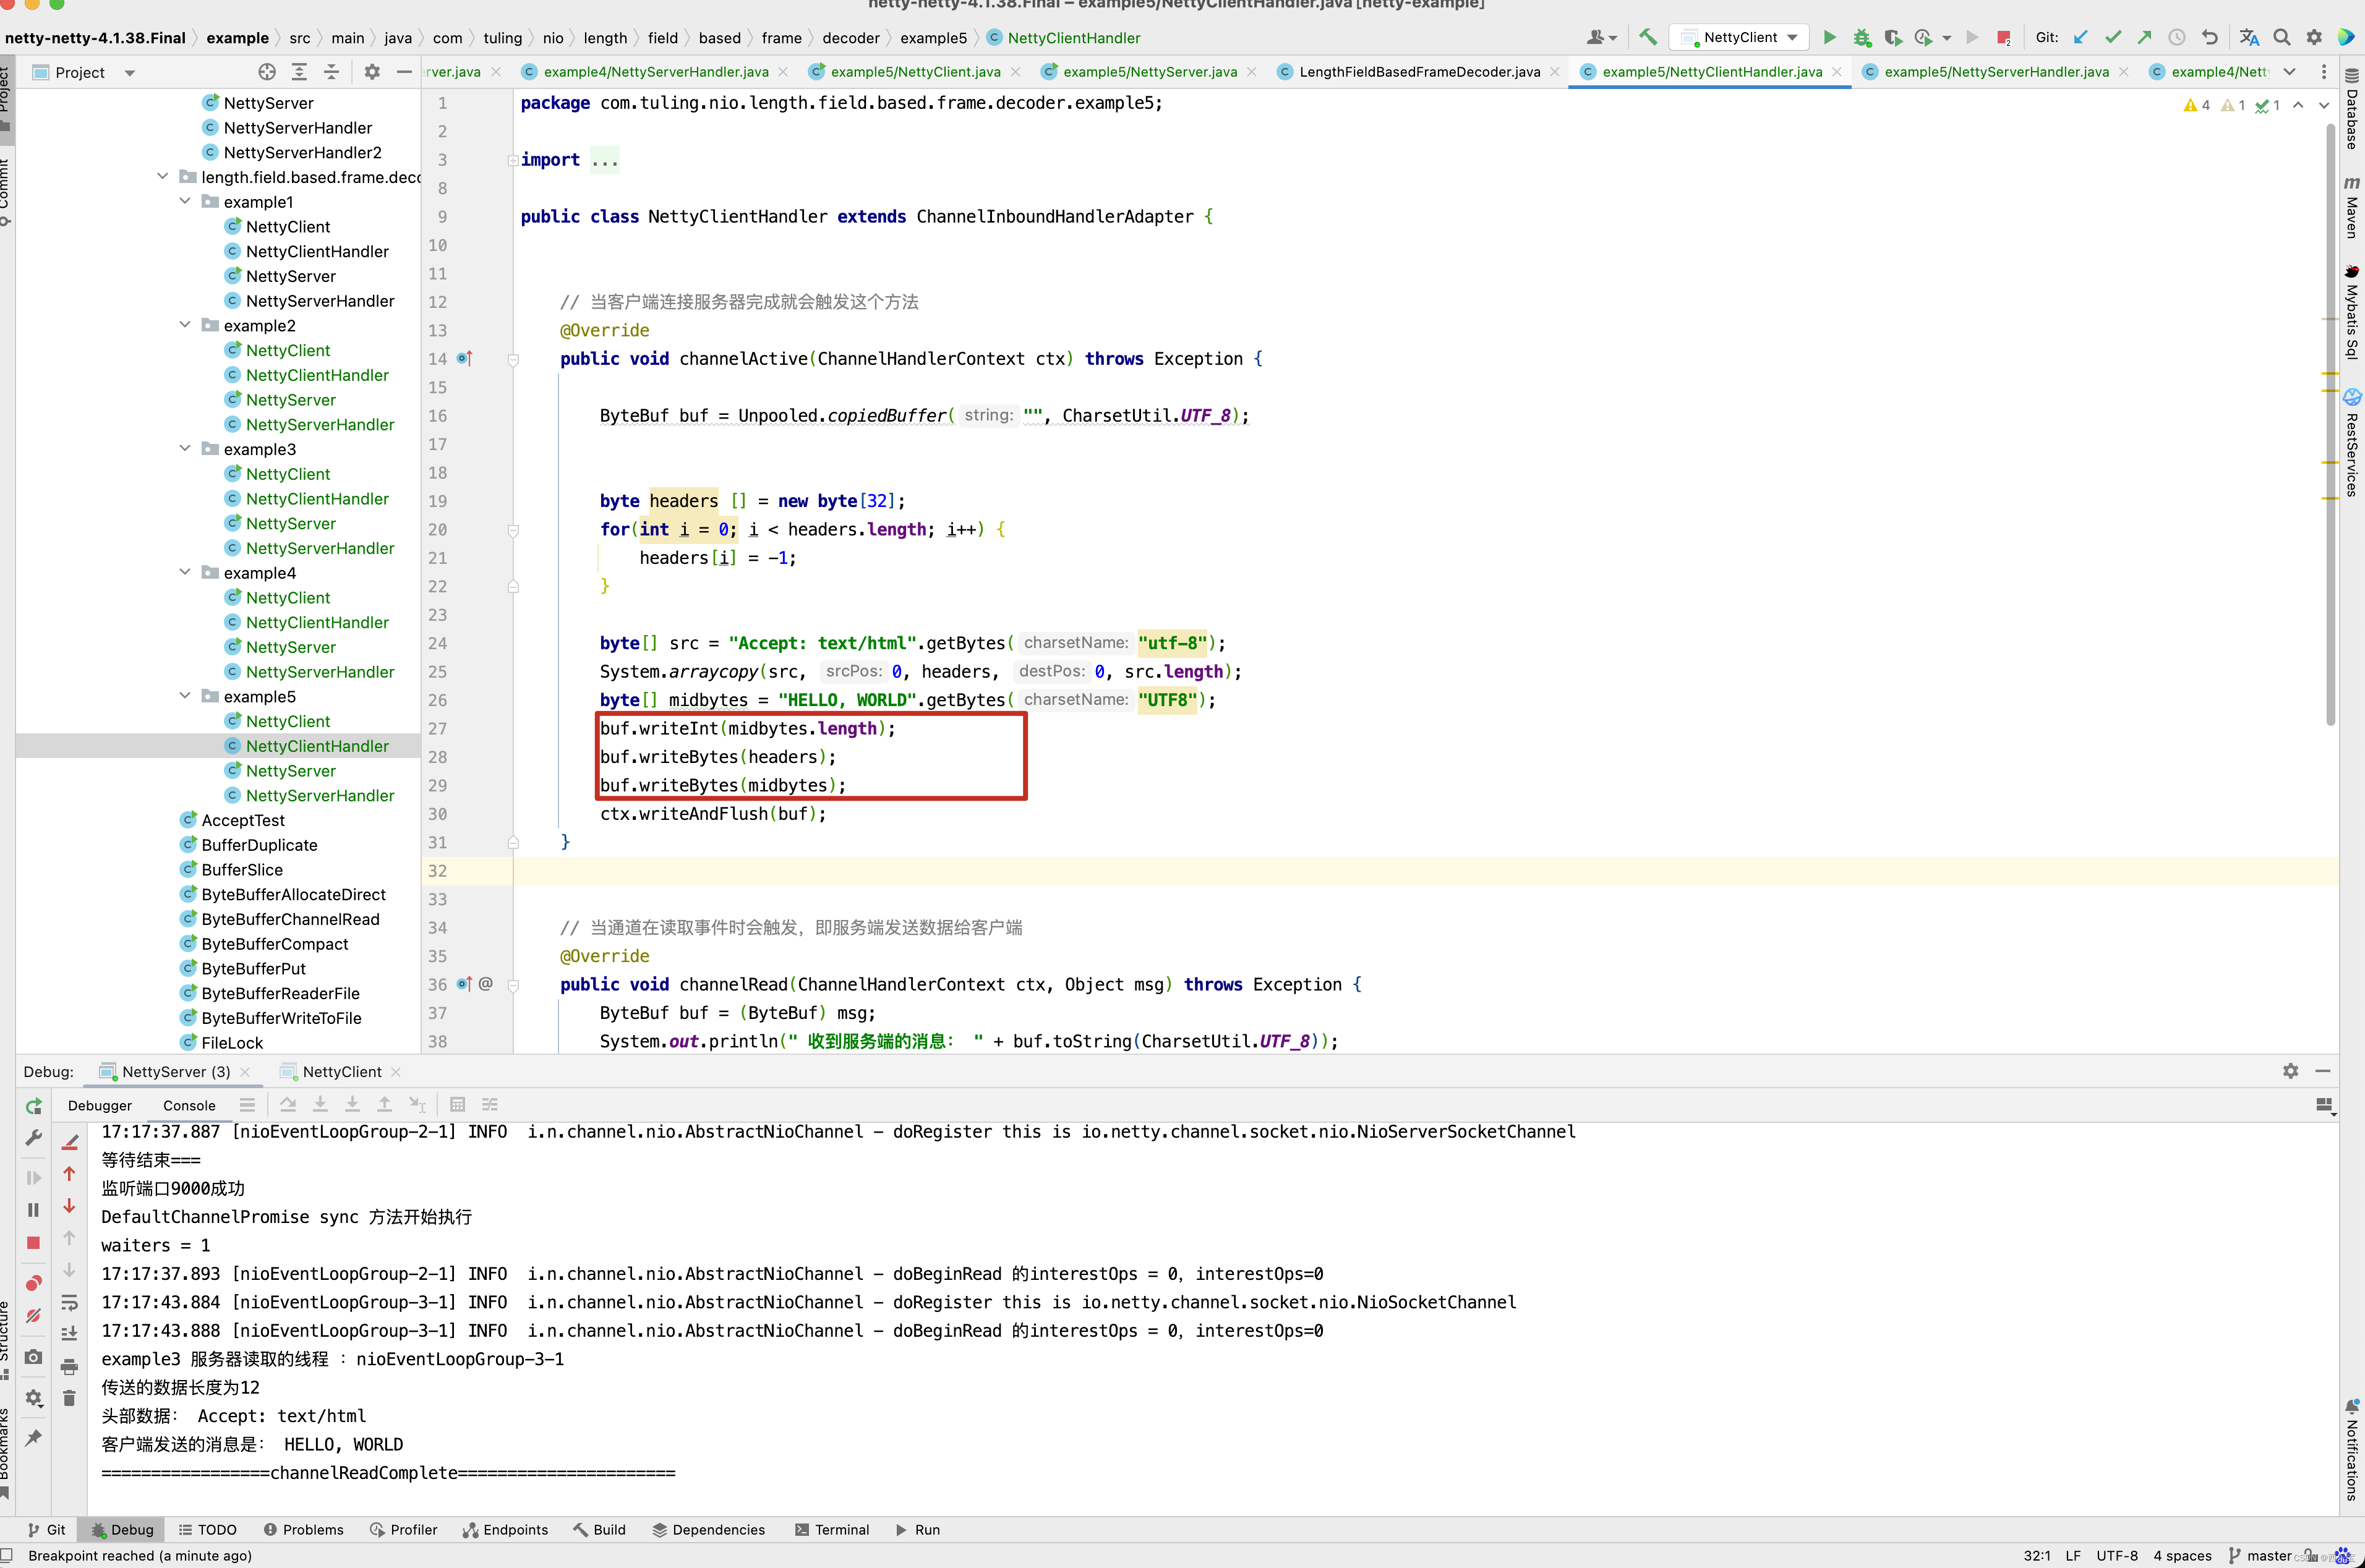Screen dimensions: 2365x1568
Task: Collapse the example5 folder in project tree
Action: point(185,696)
